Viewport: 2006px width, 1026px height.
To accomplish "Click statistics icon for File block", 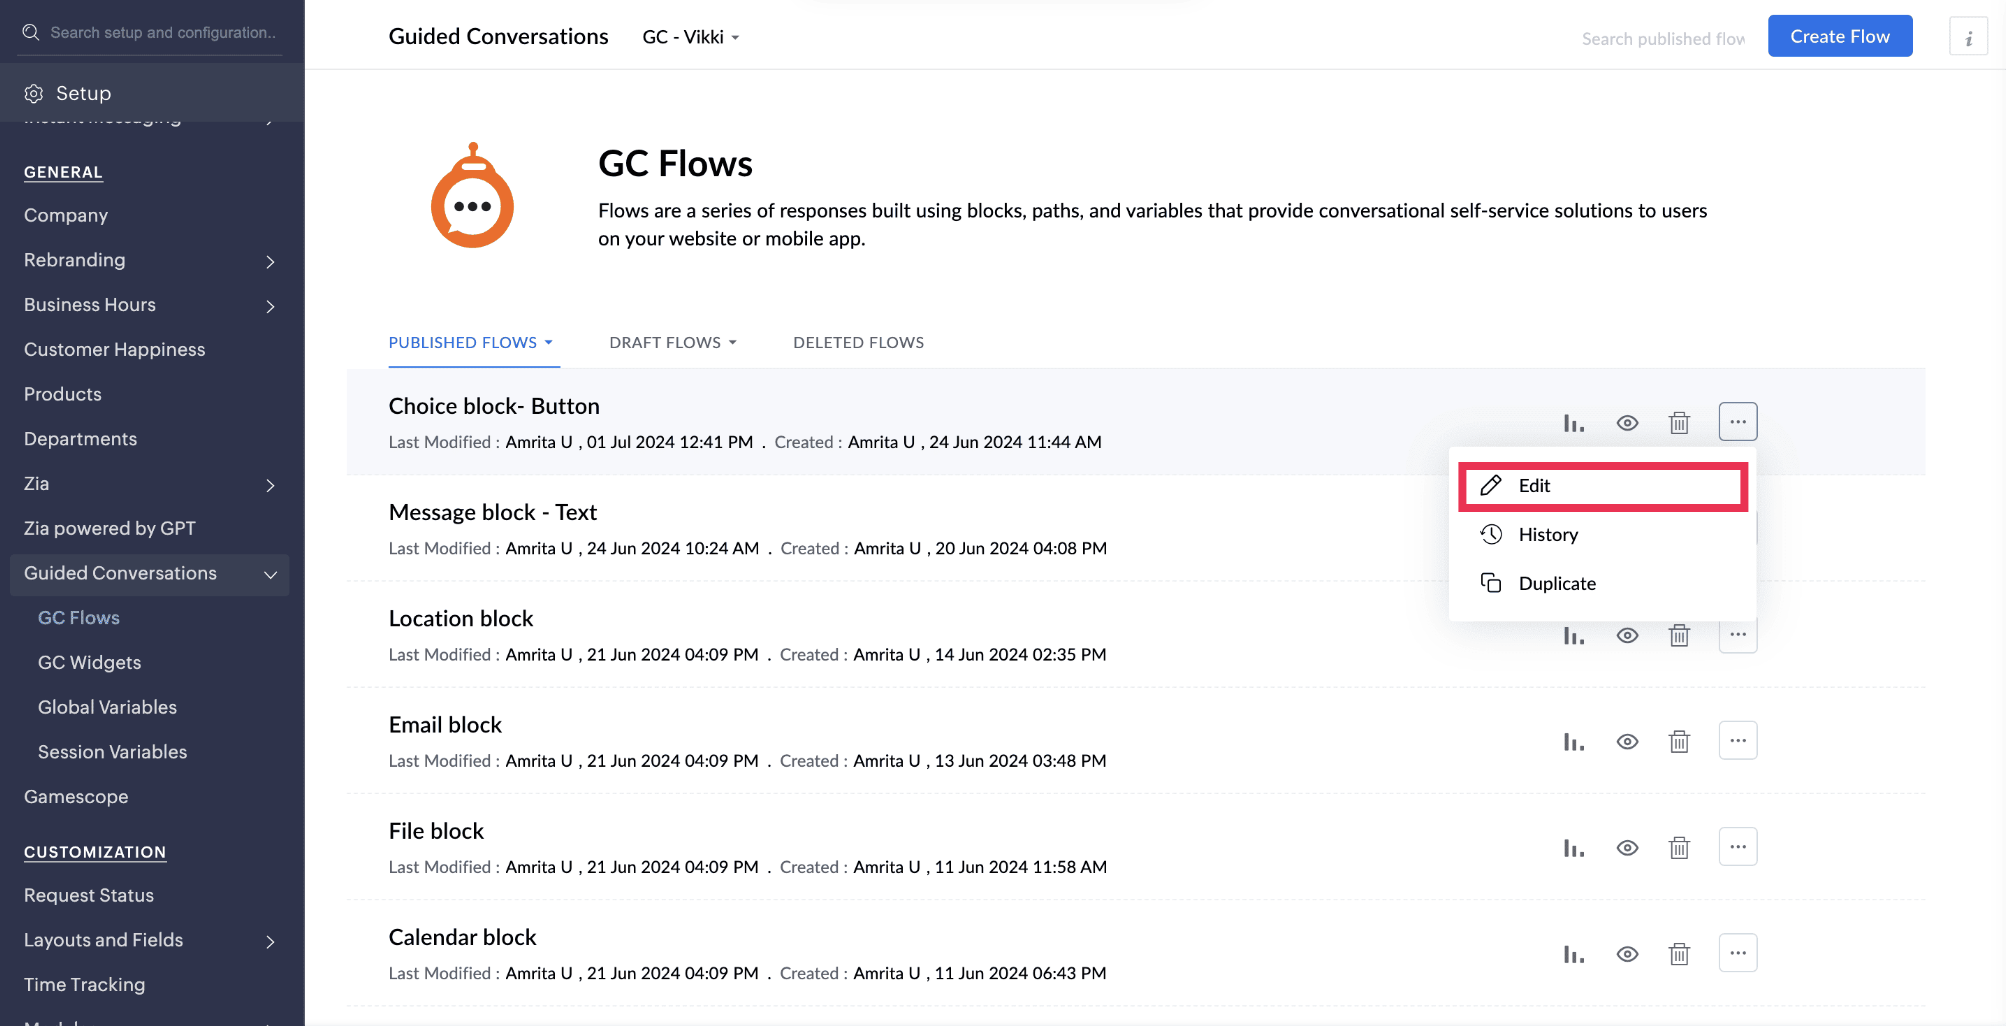I will 1573,848.
